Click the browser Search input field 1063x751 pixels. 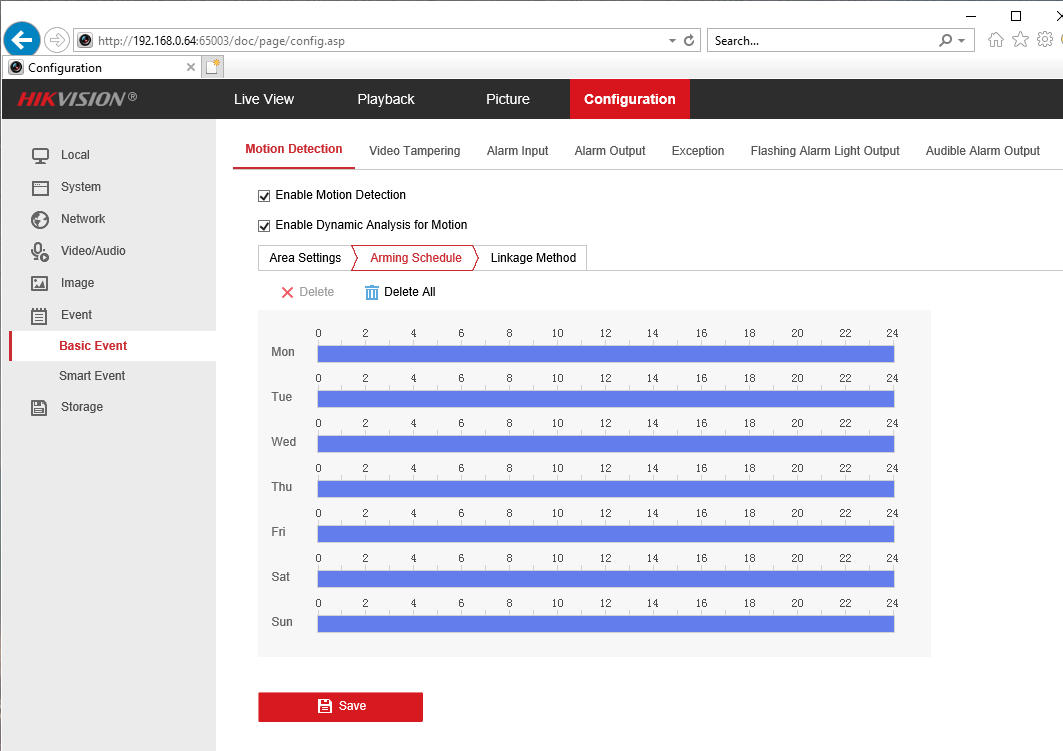point(820,41)
